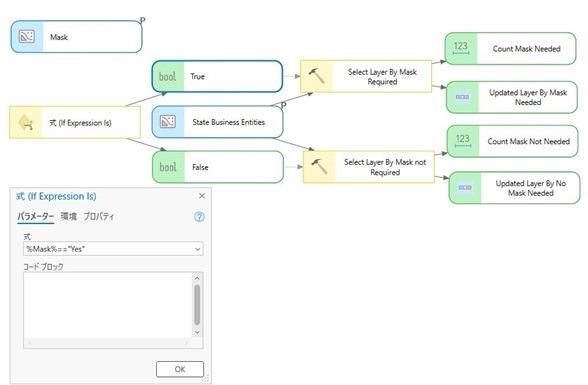The image size is (588, 385).
Task: Click layer icon on Updated Layer By Mask Needed
Action: (x=462, y=97)
